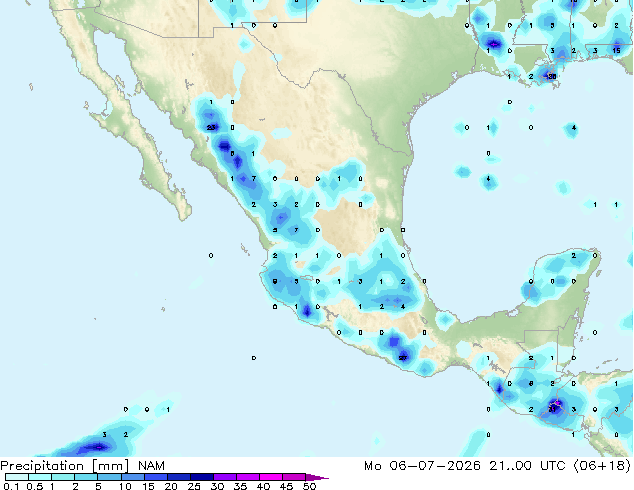This screenshot has height=490, width=634.
Task: Click the legend tick label '0.5'
Action: (35, 486)
